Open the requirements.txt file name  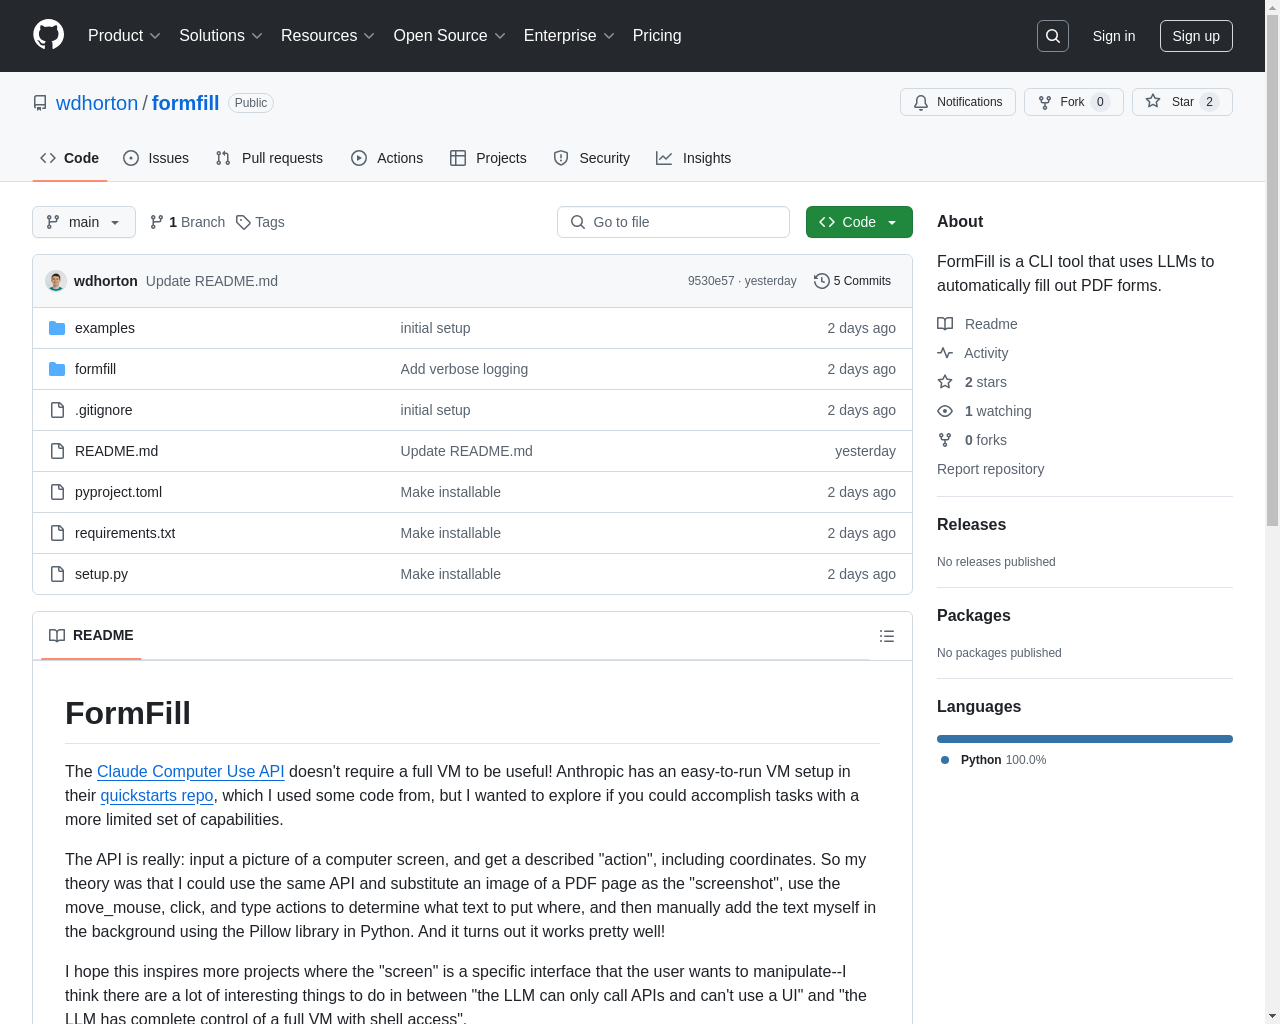click(x=125, y=533)
